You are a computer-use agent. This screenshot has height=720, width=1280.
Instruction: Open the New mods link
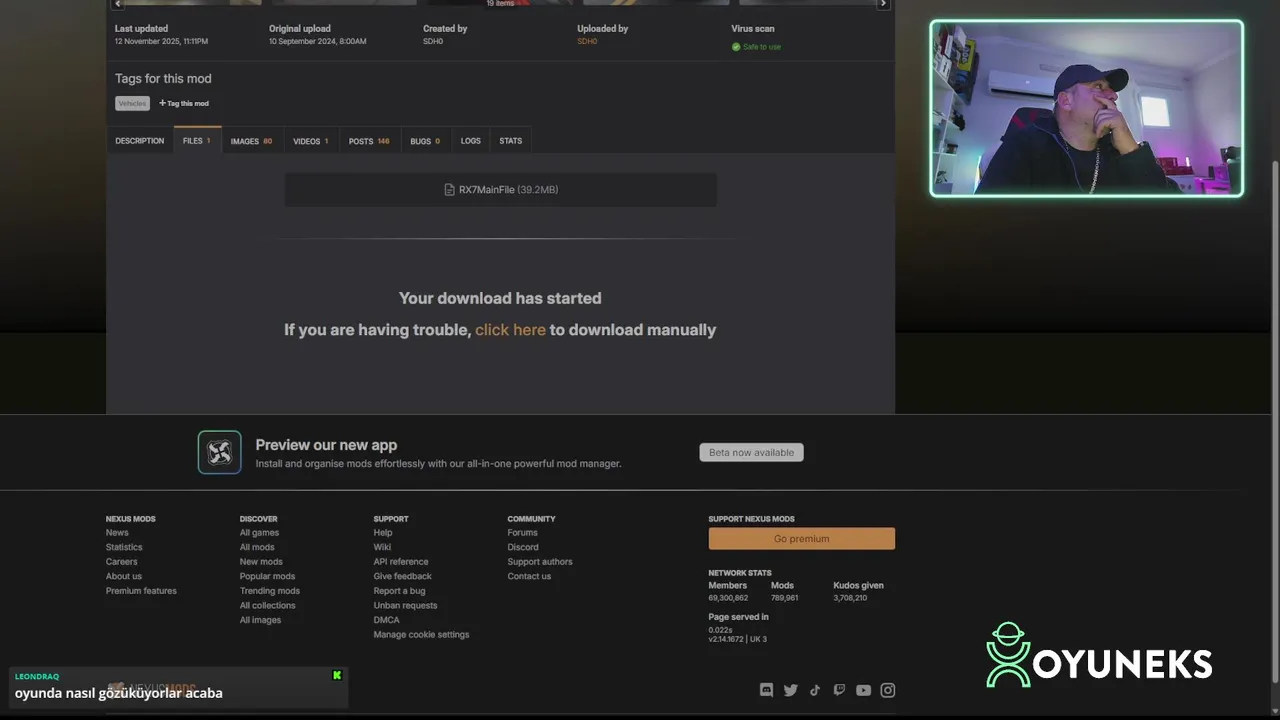click(x=261, y=562)
